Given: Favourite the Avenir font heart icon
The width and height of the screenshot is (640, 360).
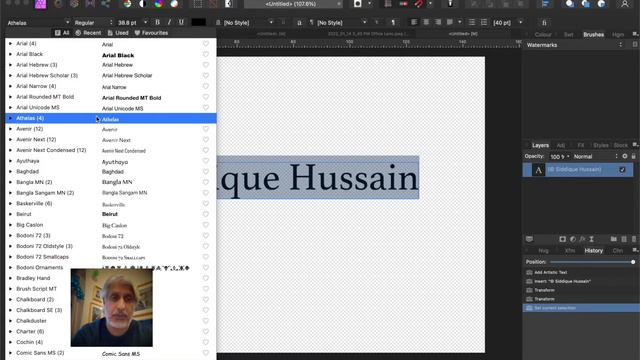Looking at the screenshot, I should click(206, 129).
